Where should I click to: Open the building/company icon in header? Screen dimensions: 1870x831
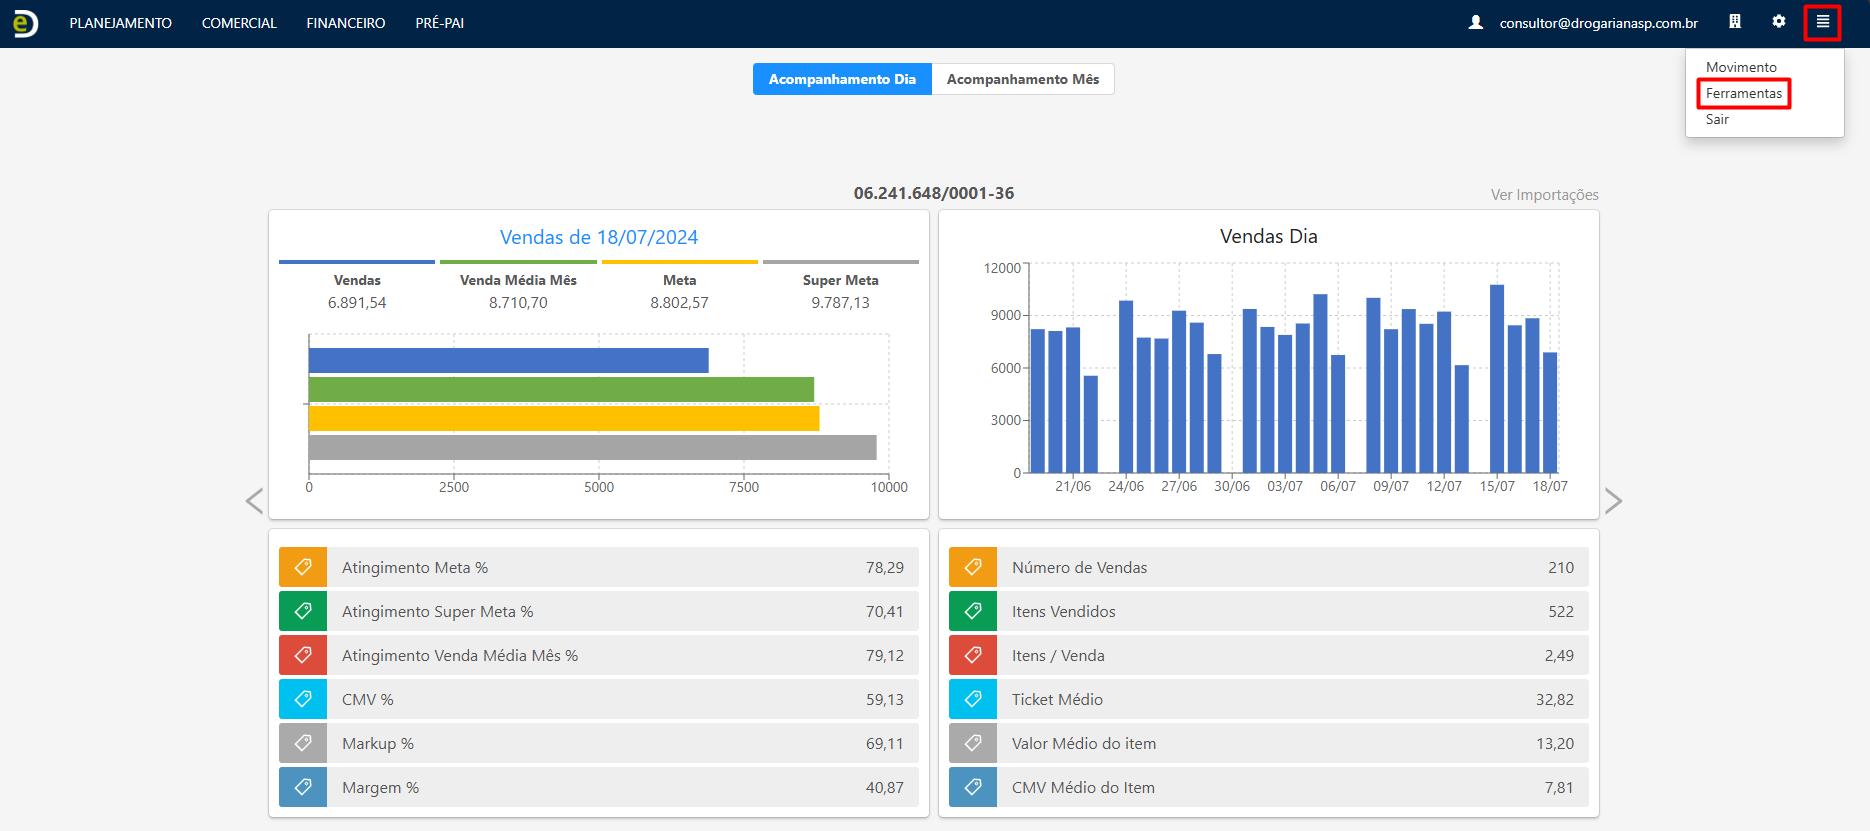pyautogui.click(x=1735, y=22)
